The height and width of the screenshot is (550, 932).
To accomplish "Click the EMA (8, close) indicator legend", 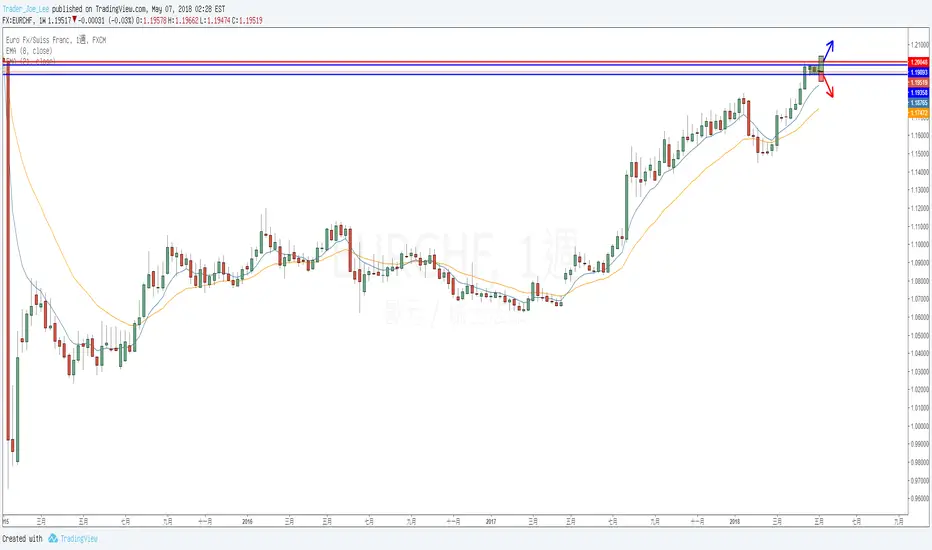I will point(29,51).
